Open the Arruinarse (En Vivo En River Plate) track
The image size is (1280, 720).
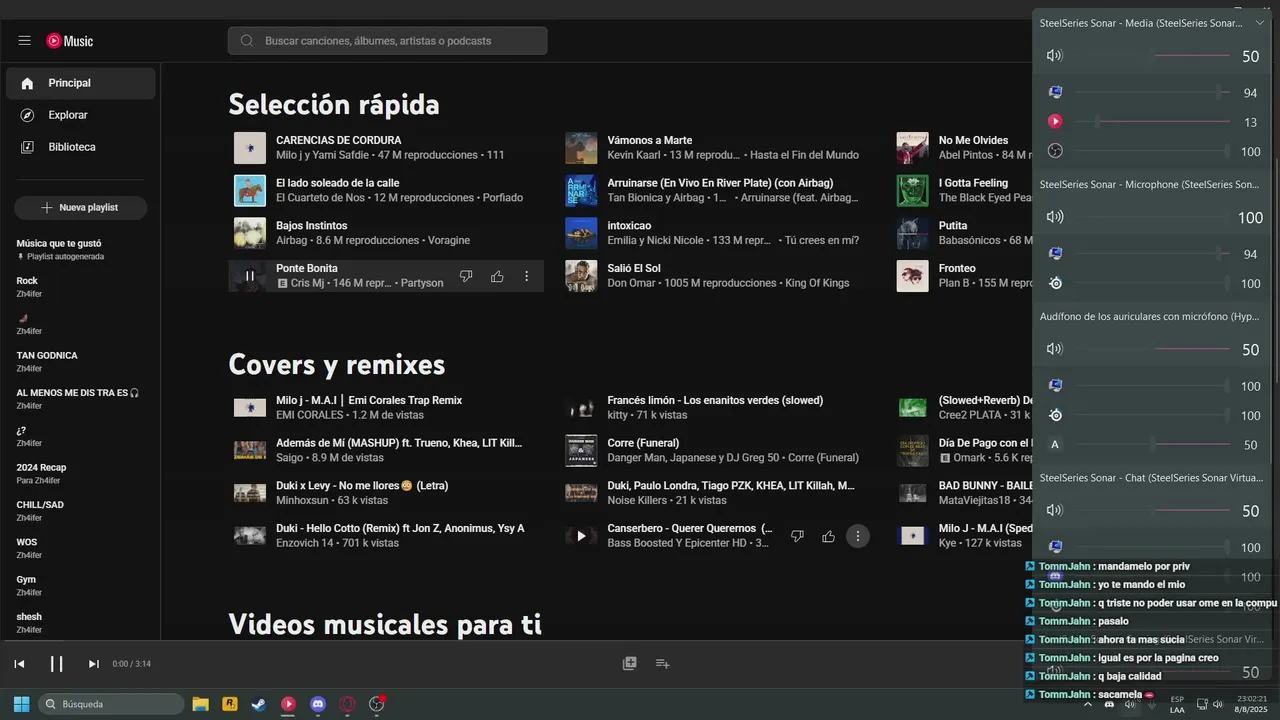pyautogui.click(x=720, y=183)
